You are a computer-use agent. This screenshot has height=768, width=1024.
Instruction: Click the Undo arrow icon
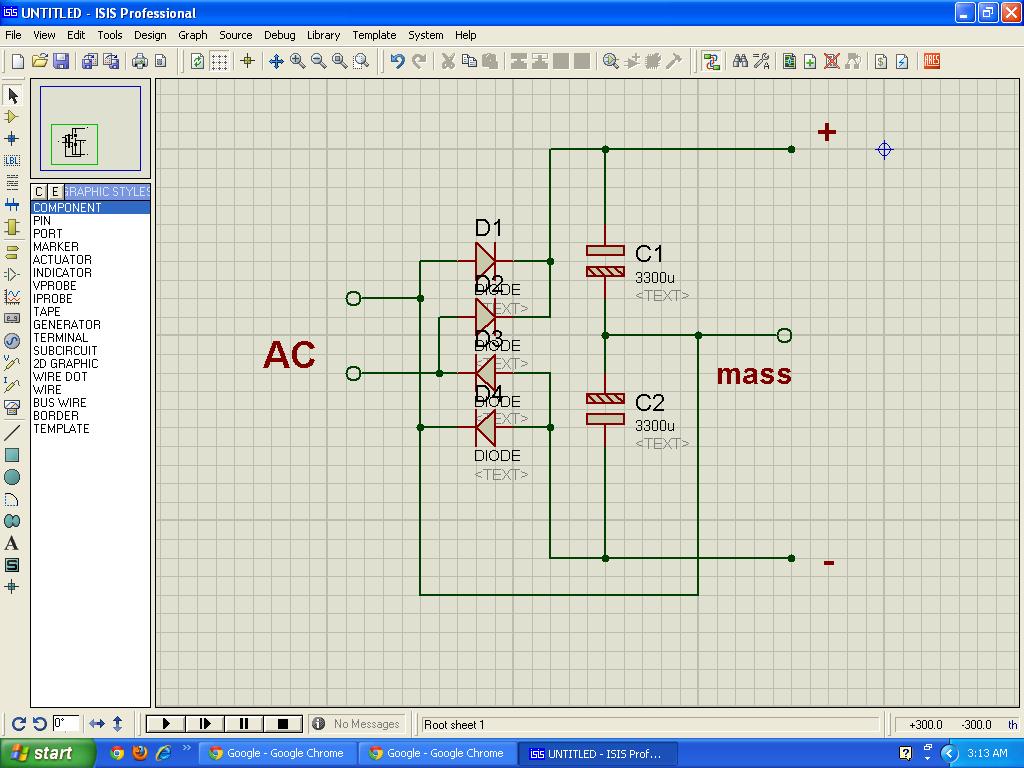397,61
